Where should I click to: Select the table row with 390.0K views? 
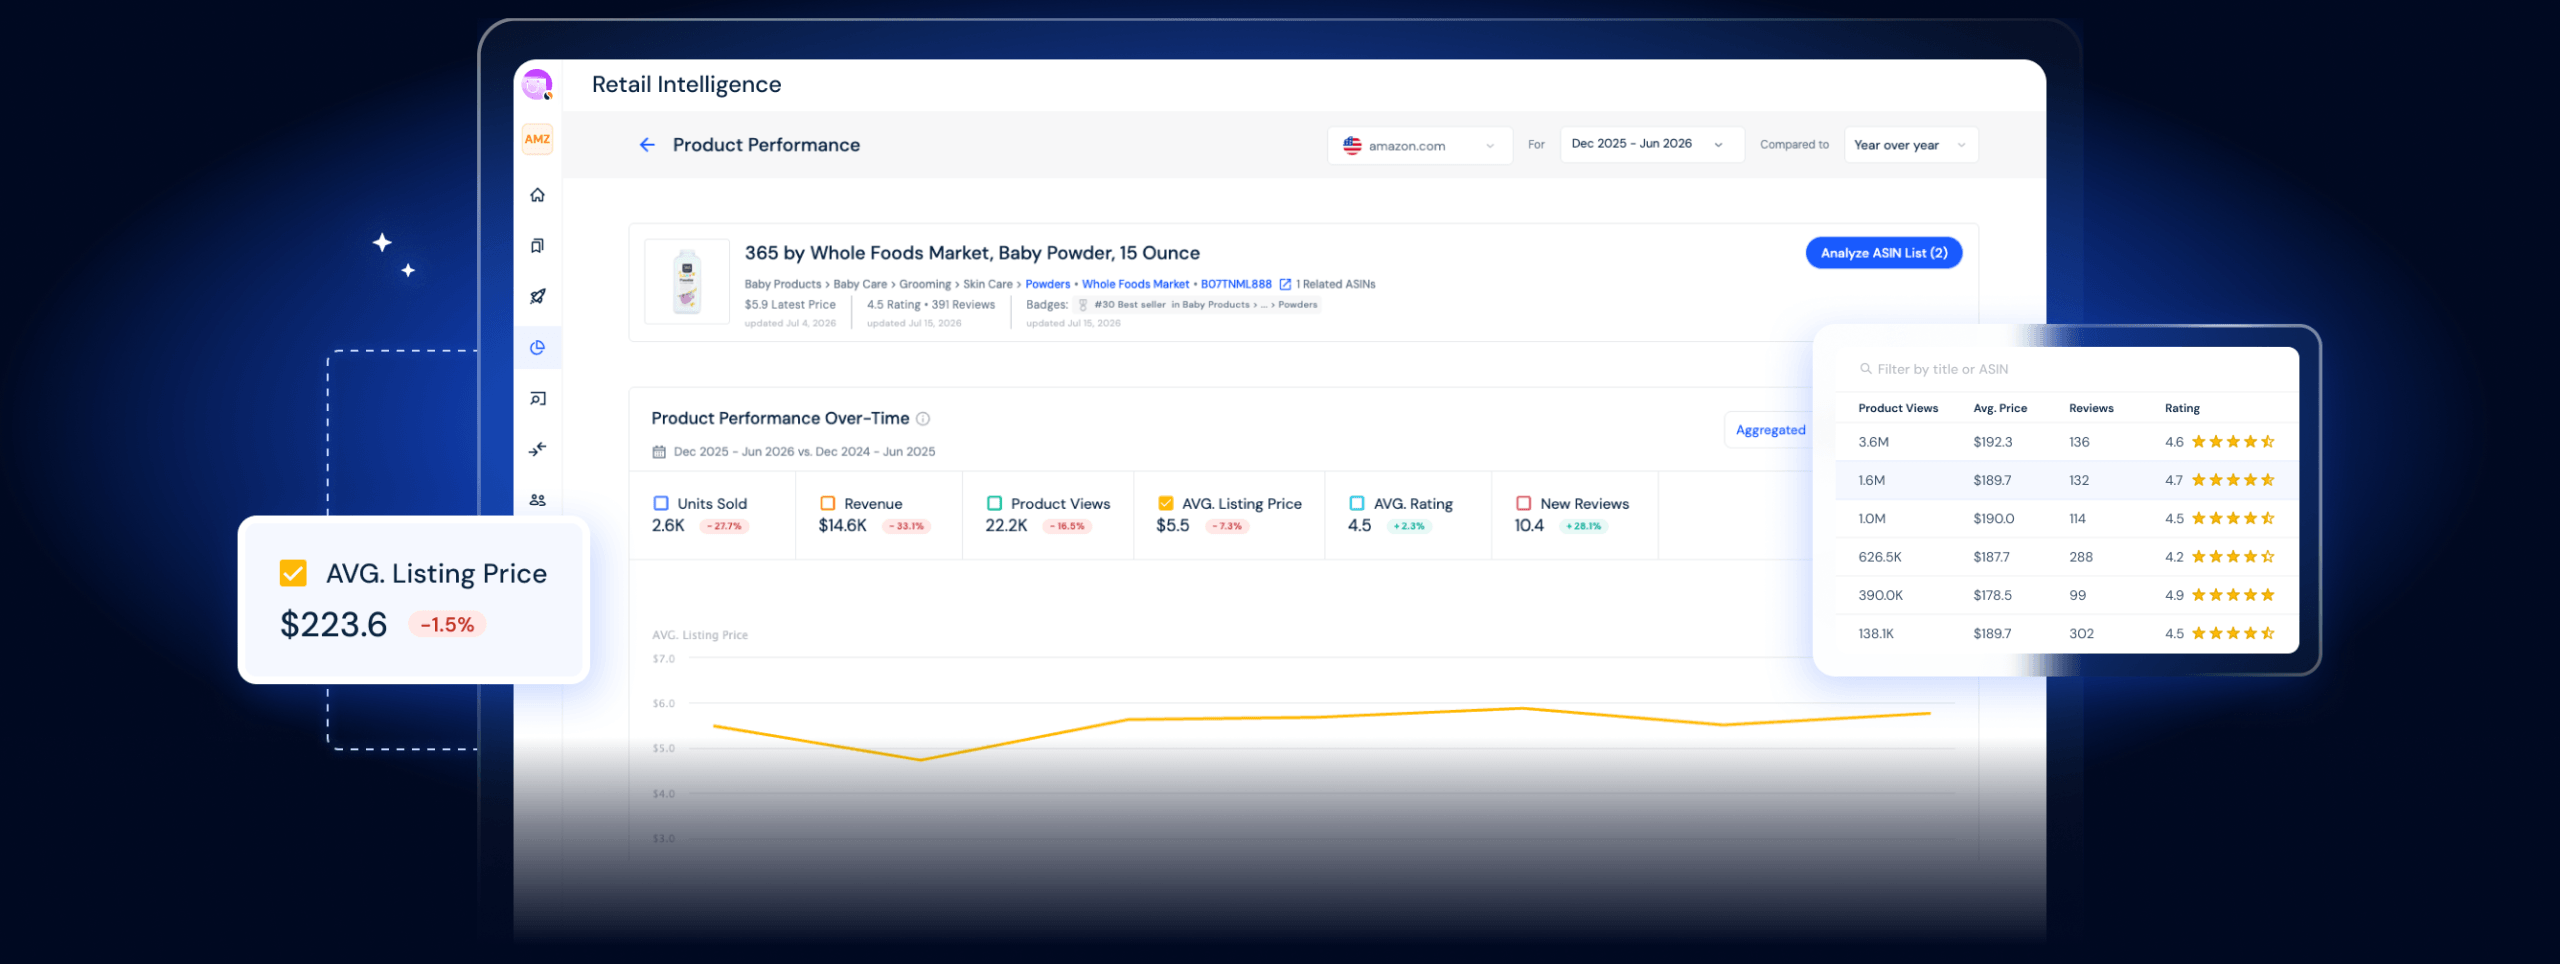tap(2067, 595)
